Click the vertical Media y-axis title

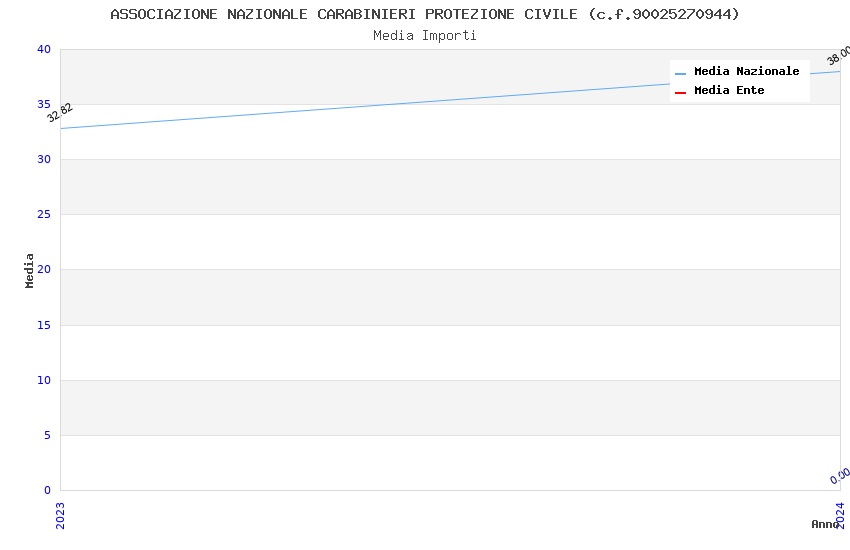(30, 270)
